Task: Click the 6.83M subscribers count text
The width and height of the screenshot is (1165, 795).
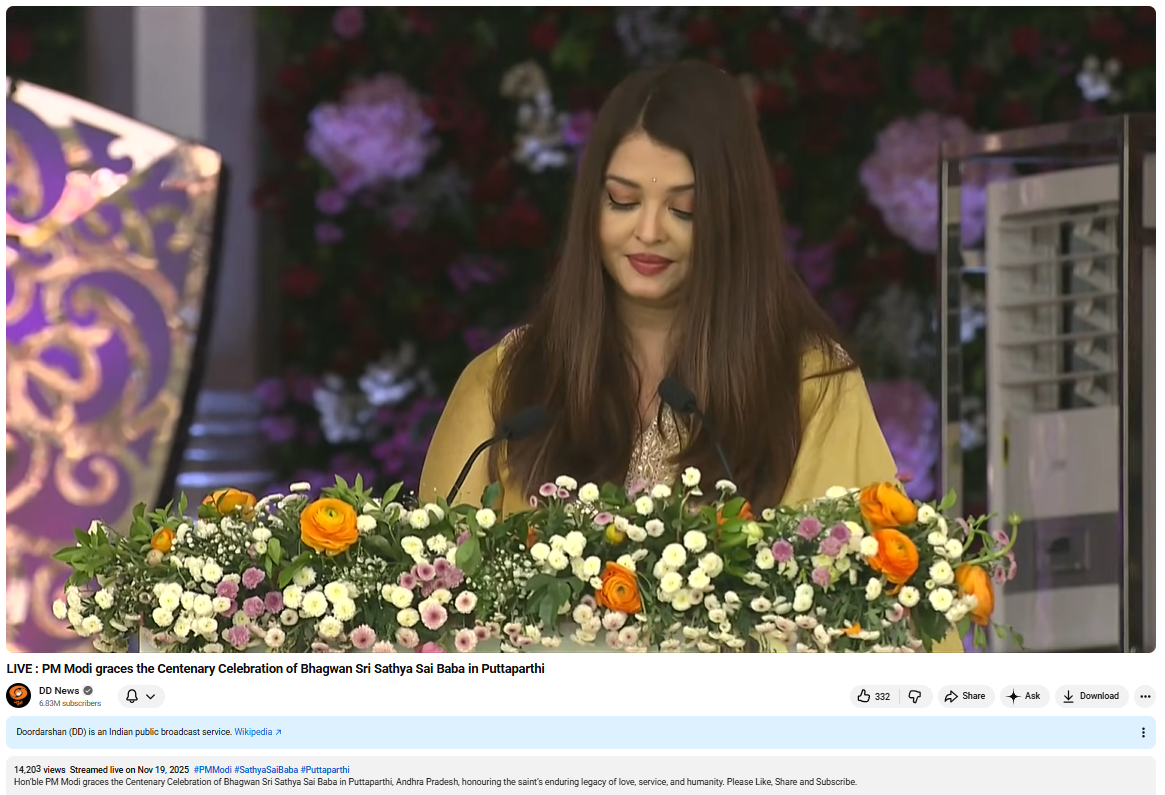Action: tap(70, 703)
